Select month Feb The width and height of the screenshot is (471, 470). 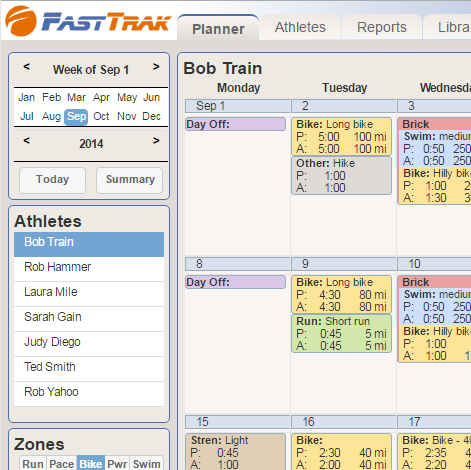click(x=51, y=97)
